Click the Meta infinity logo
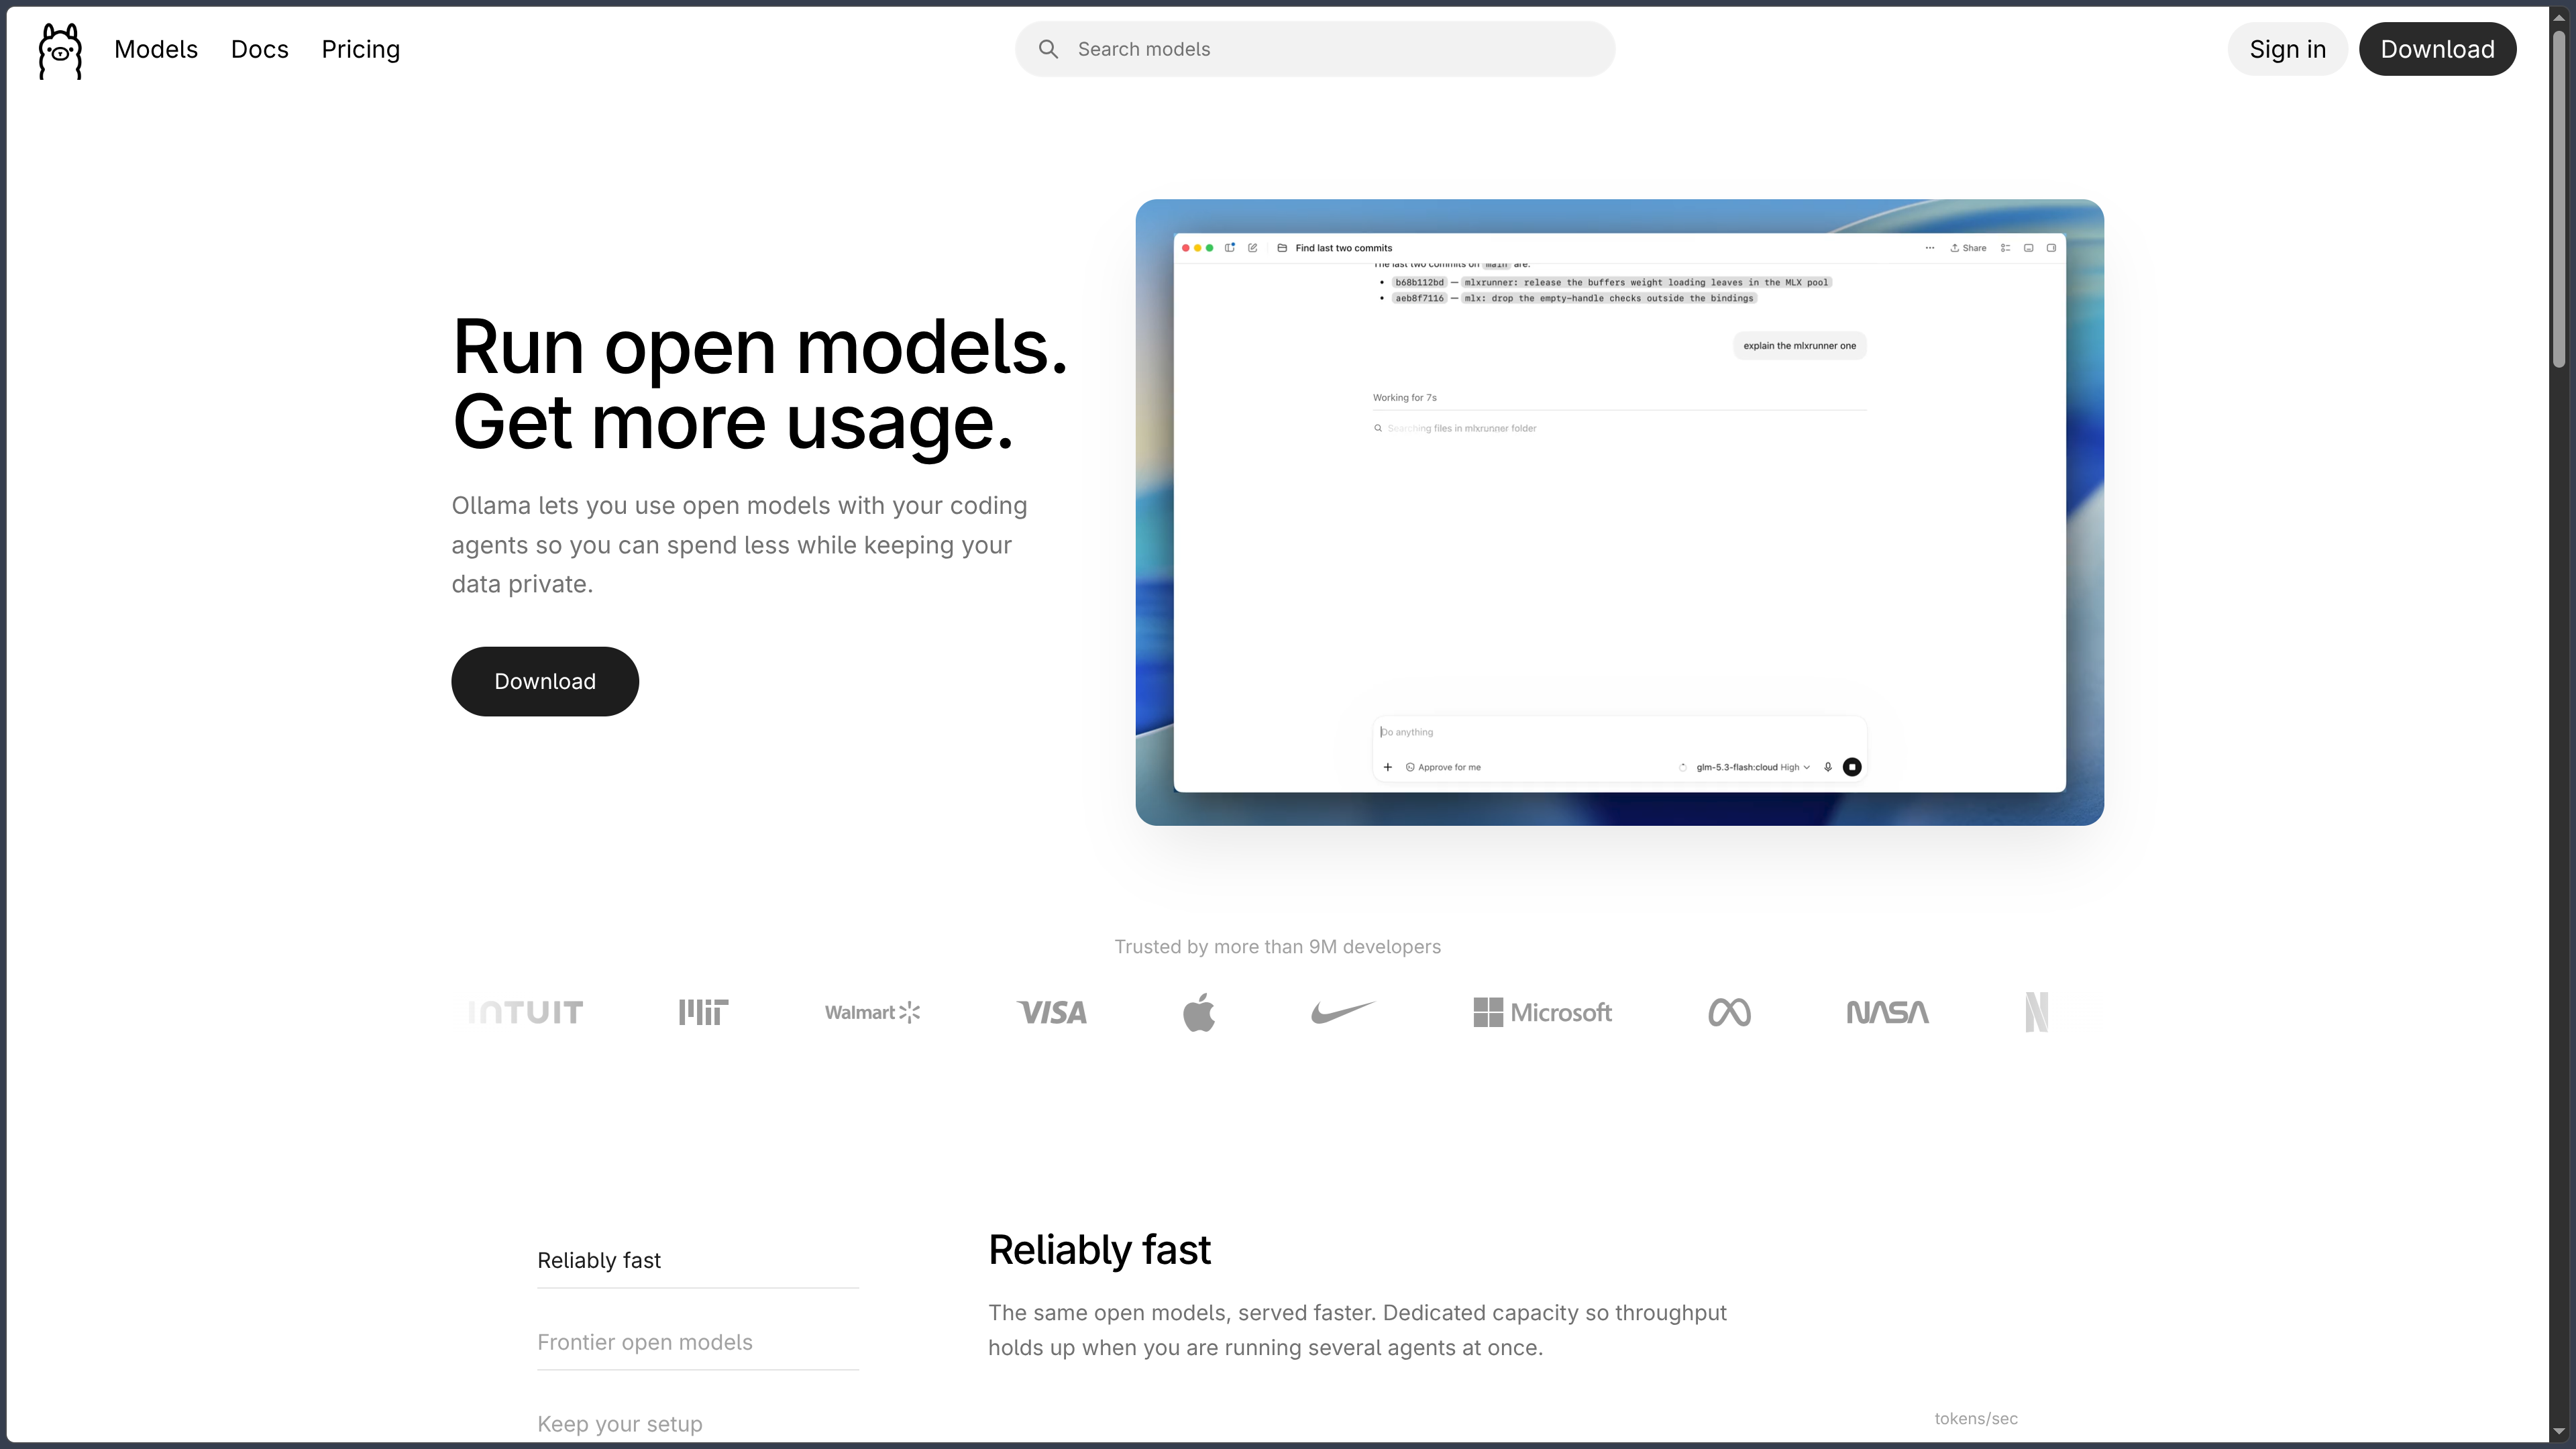Screen dimensions: 2576x1449 coord(1729,1012)
